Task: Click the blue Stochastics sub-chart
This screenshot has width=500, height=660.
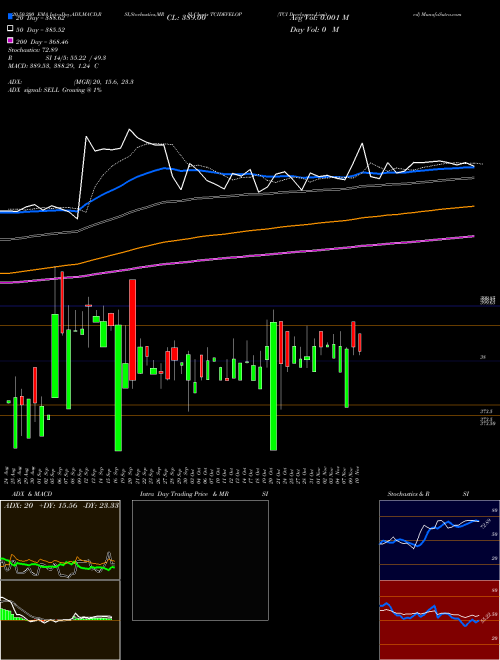Action: coord(439,540)
